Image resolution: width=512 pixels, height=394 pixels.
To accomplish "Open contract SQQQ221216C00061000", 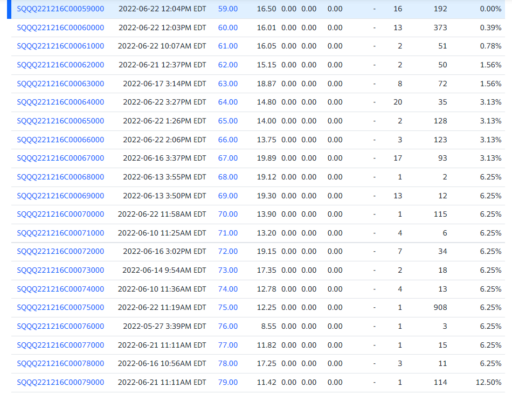I will pyautogui.click(x=60, y=46).
